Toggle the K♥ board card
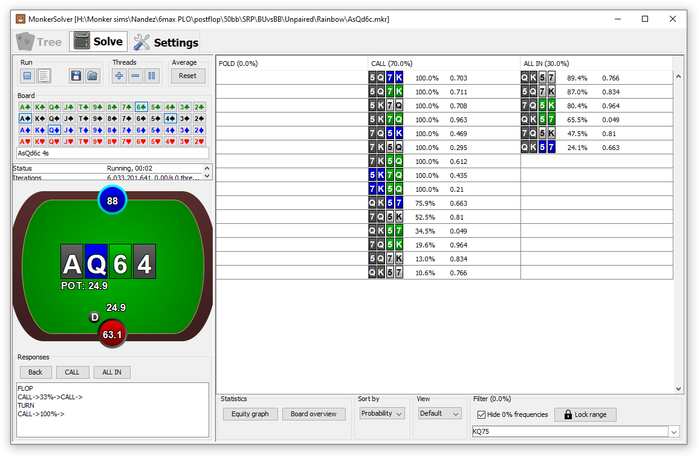Image resolution: width=700 pixels, height=458 pixels. coord(40,142)
